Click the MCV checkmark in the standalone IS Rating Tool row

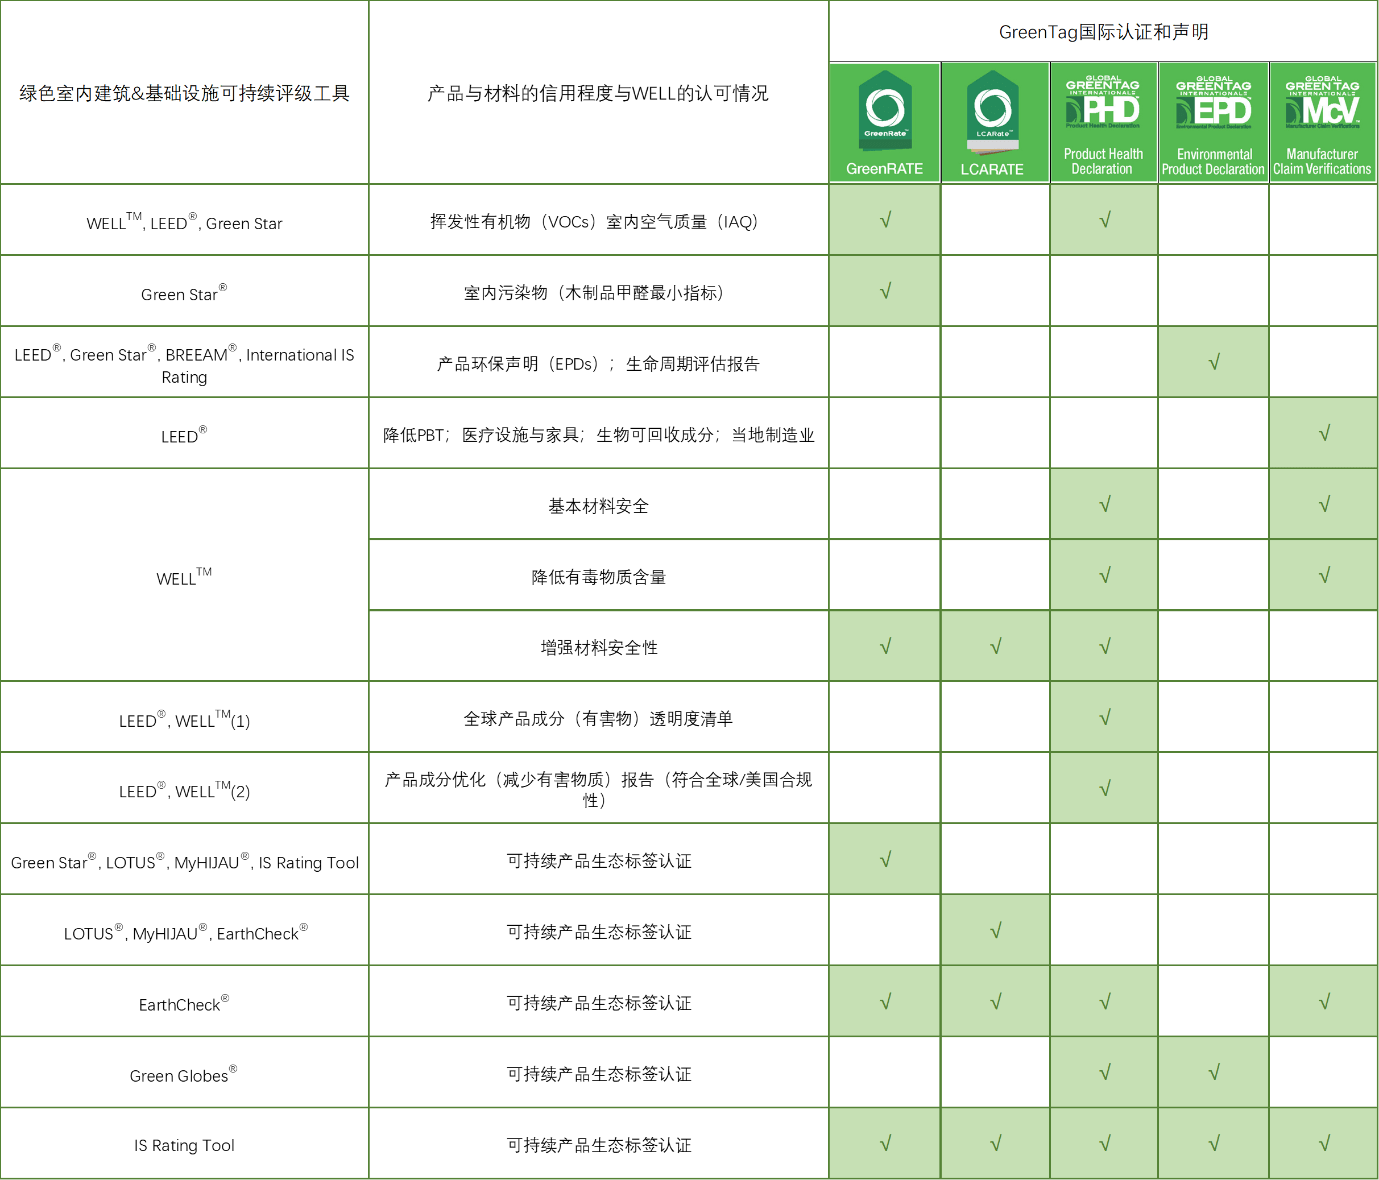point(1324,1143)
